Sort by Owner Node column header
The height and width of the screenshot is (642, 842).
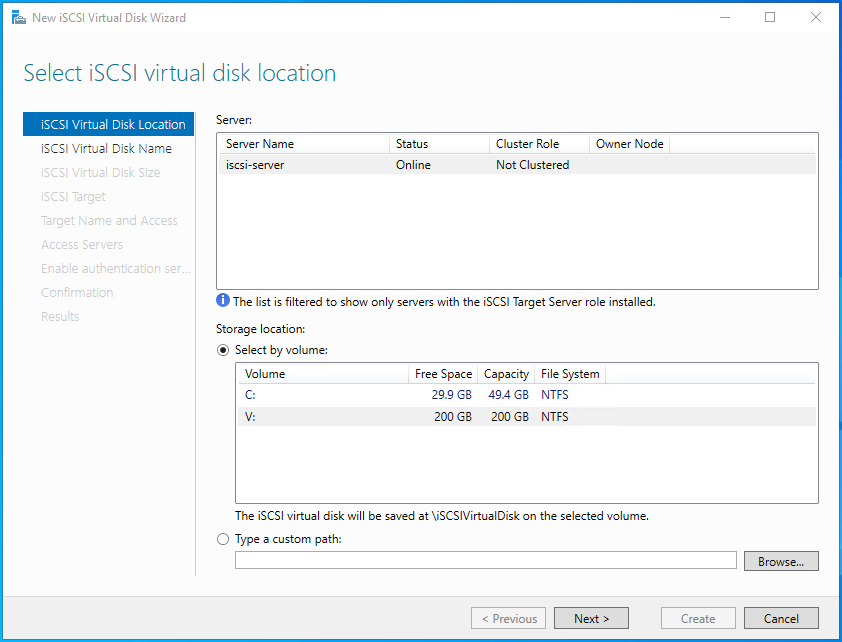pos(629,144)
